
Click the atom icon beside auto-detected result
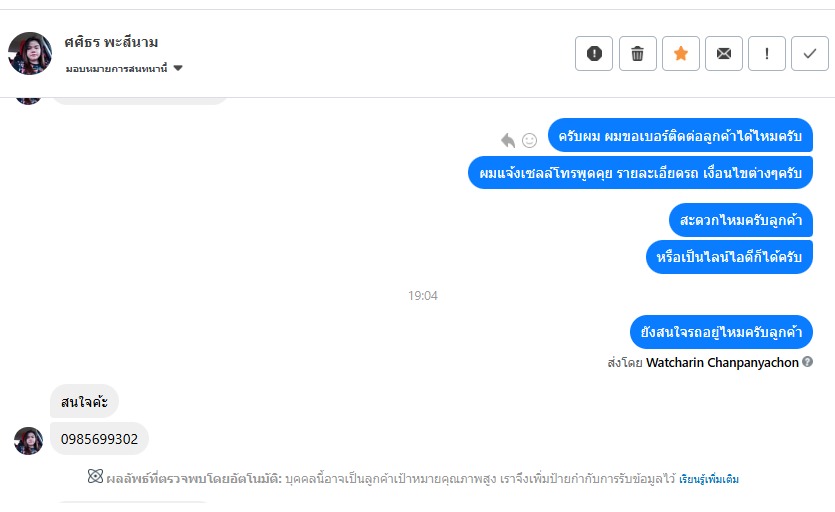[95, 477]
